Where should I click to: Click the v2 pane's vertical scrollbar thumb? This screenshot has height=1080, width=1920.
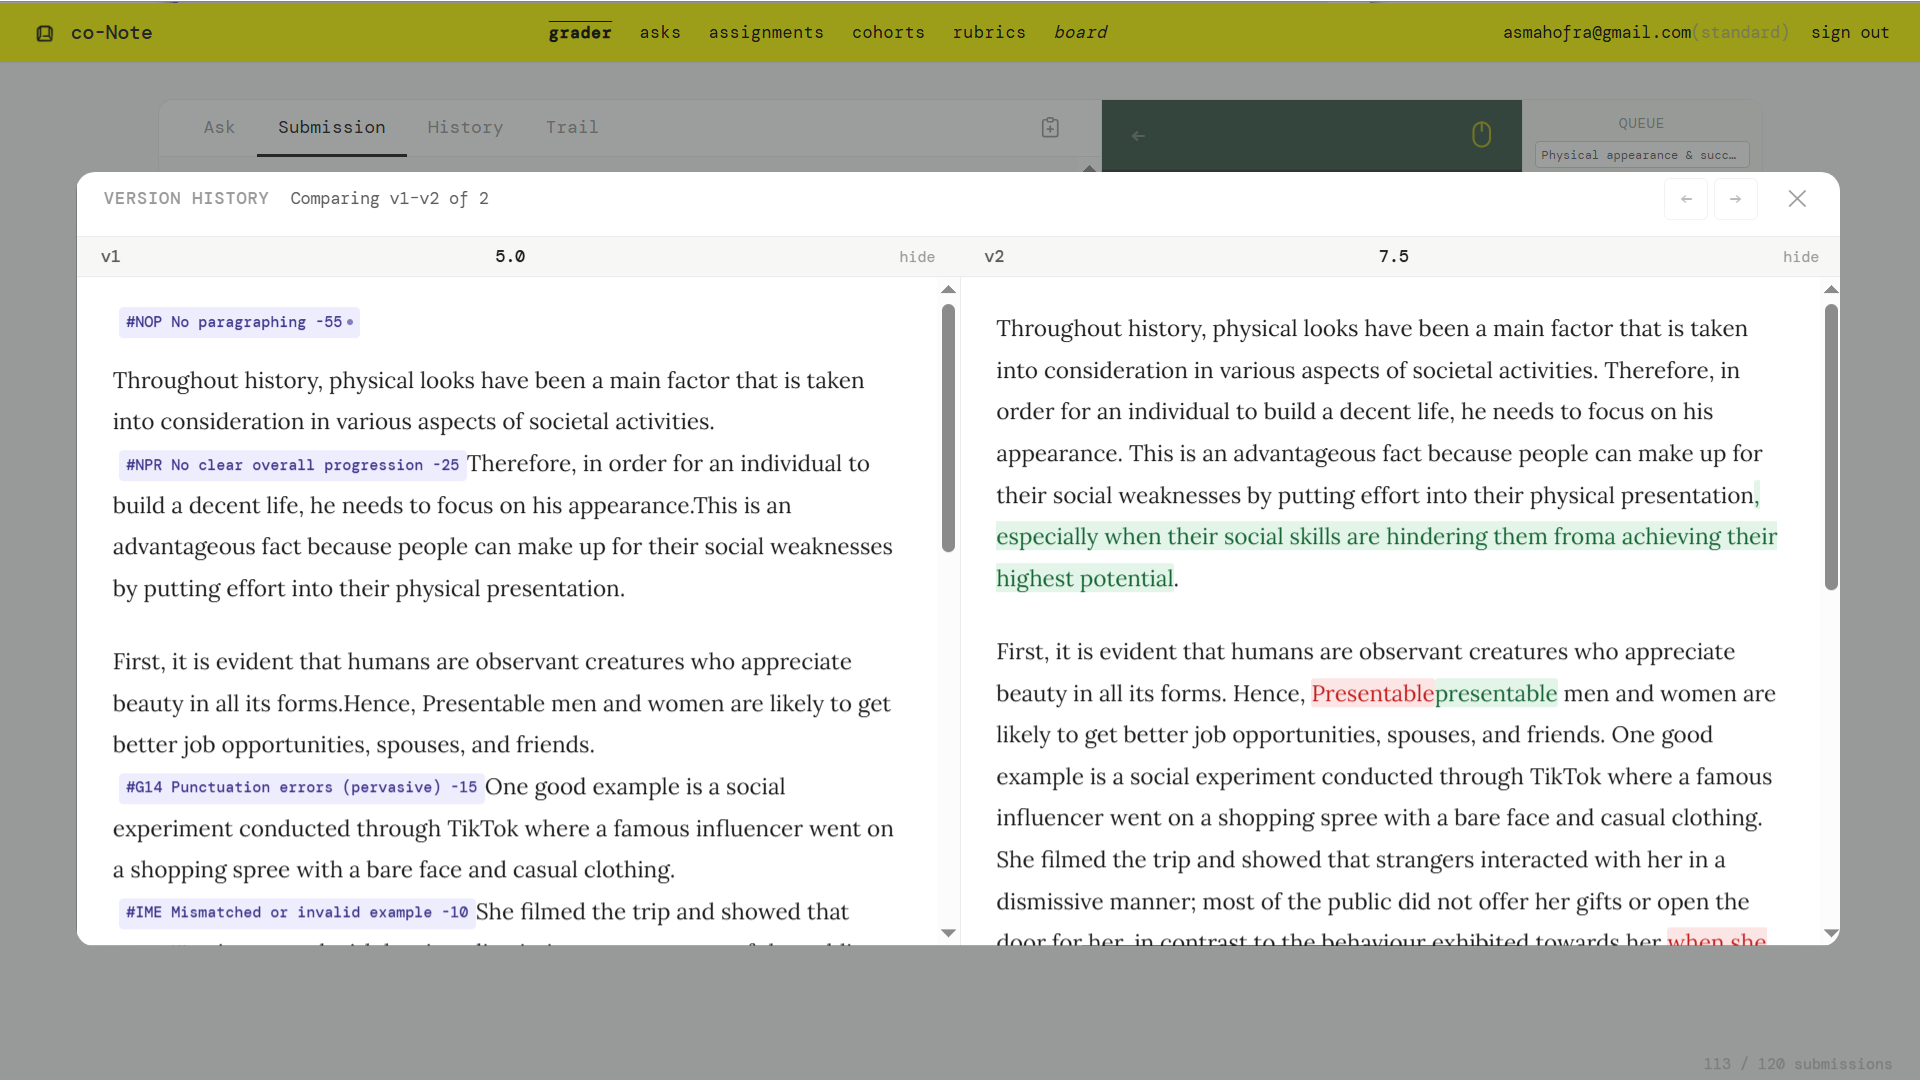click(1831, 447)
